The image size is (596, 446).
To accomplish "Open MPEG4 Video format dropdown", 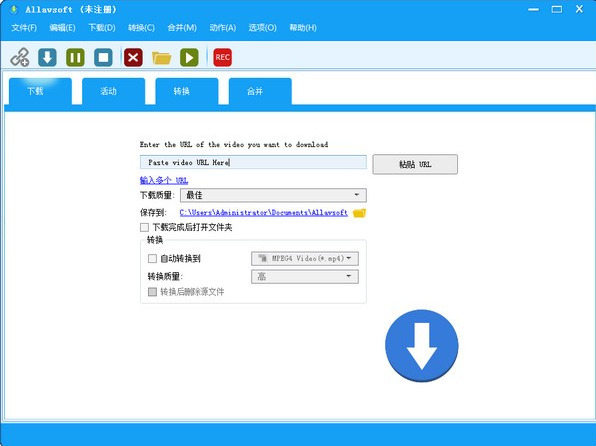I will coord(305,259).
